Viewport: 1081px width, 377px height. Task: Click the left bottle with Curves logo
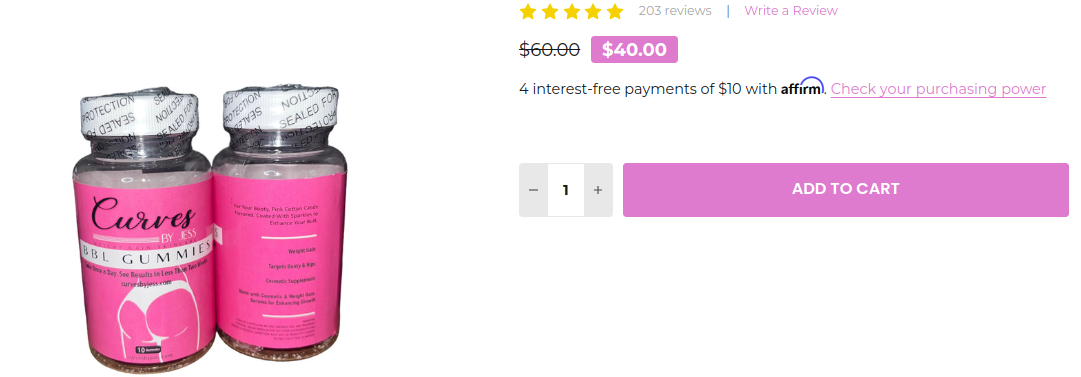point(143,232)
